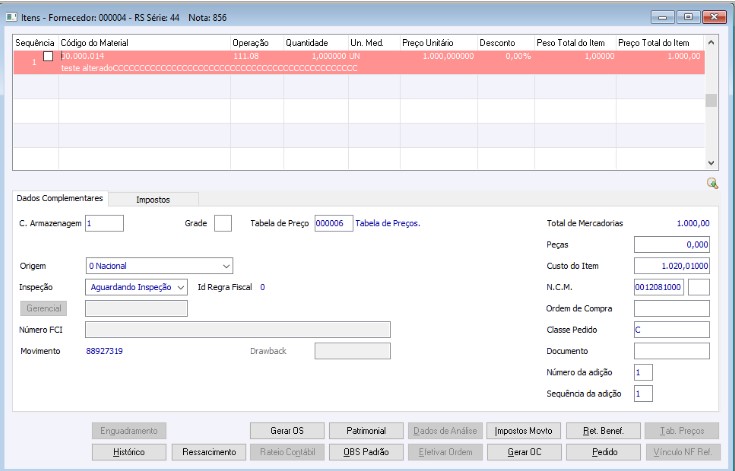Open the Origem dropdown showing 0 Nacional
The height and width of the screenshot is (471, 735).
point(159,266)
